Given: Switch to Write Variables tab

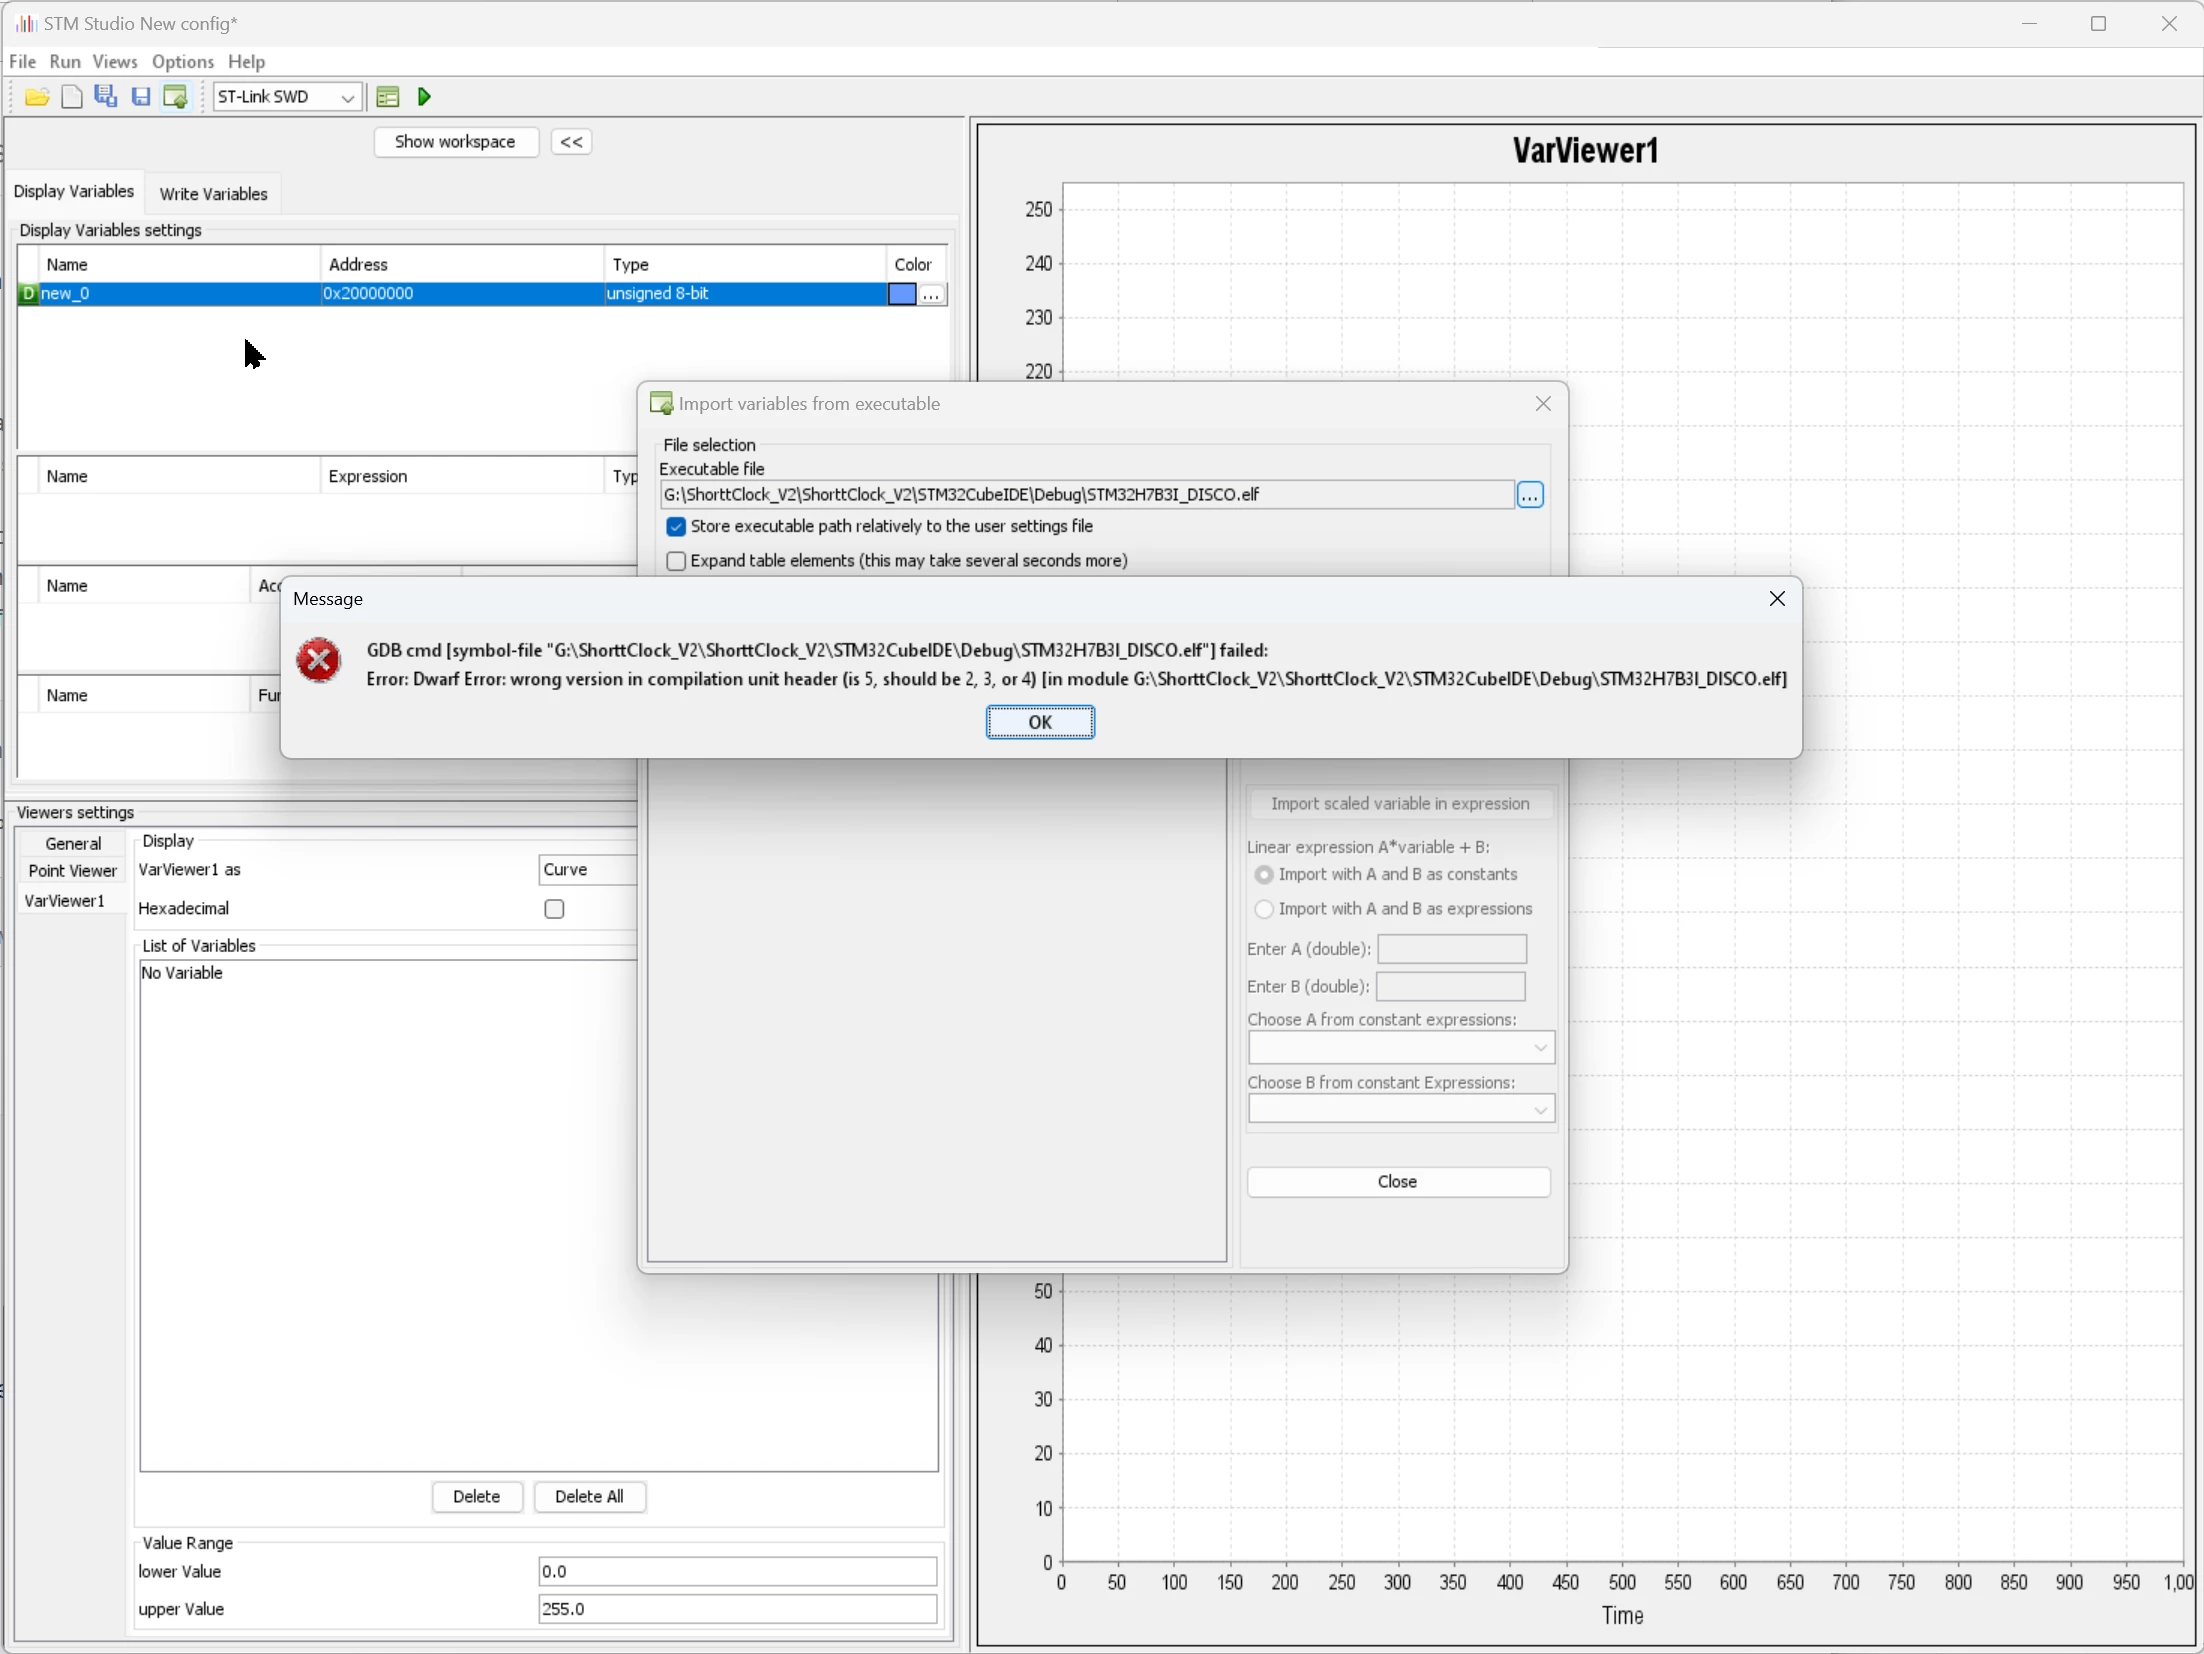Looking at the screenshot, I should click(214, 194).
